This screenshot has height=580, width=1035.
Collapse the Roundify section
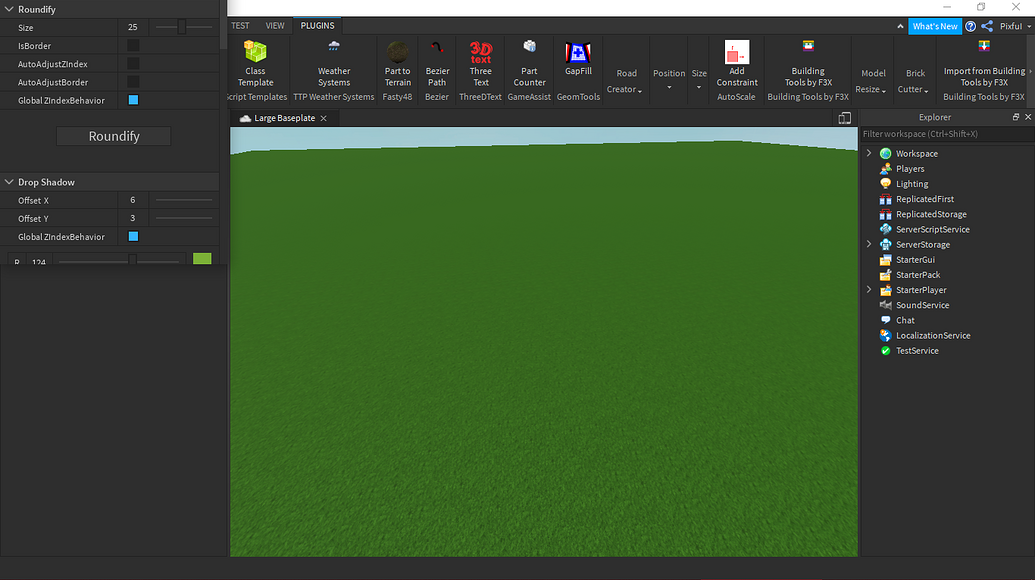(9, 9)
